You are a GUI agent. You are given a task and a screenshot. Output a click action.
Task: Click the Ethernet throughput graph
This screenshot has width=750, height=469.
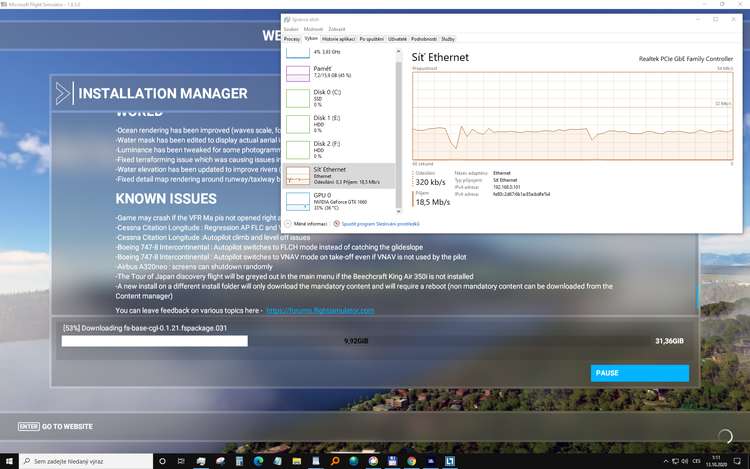[x=573, y=116]
